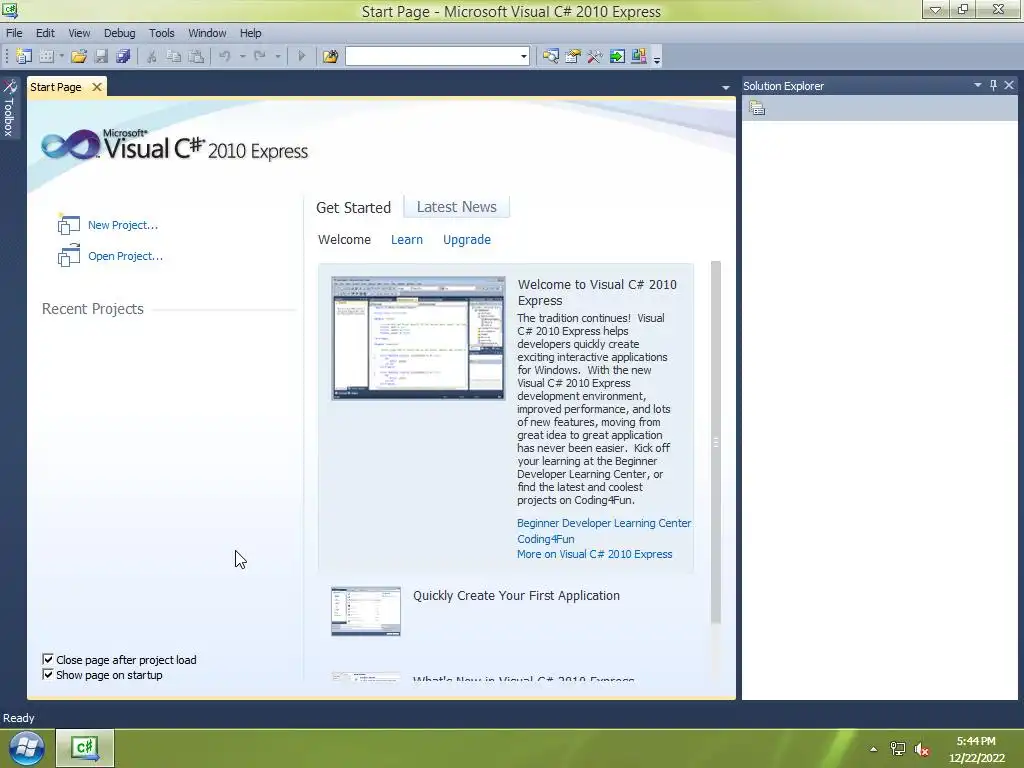Open the active documents list dropdown
The image size is (1024, 768).
(x=726, y=88)
